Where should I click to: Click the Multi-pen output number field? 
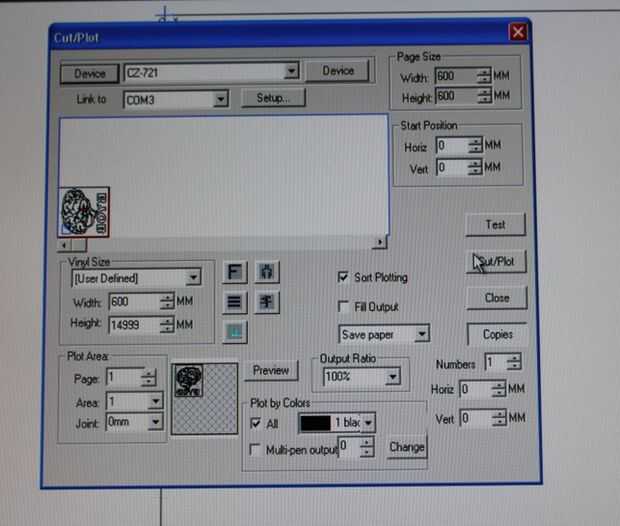click(x=350, y=447)
